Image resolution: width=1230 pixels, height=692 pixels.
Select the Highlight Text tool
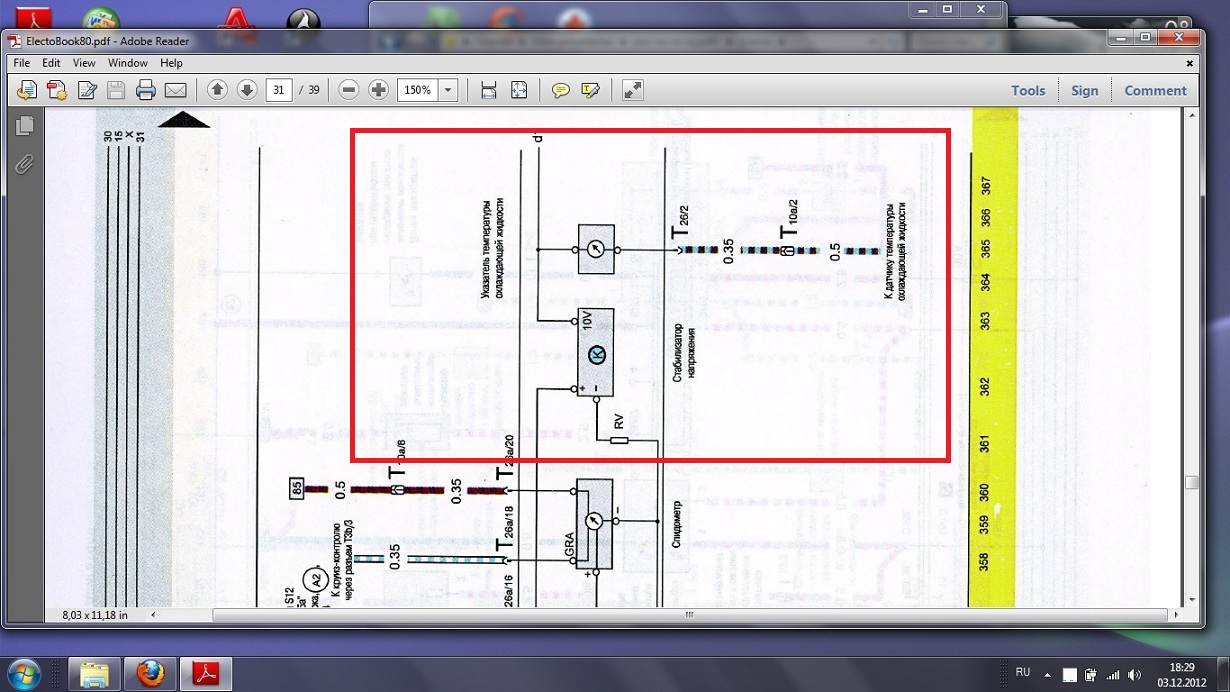pyautogui.click(x=591, y=90)
